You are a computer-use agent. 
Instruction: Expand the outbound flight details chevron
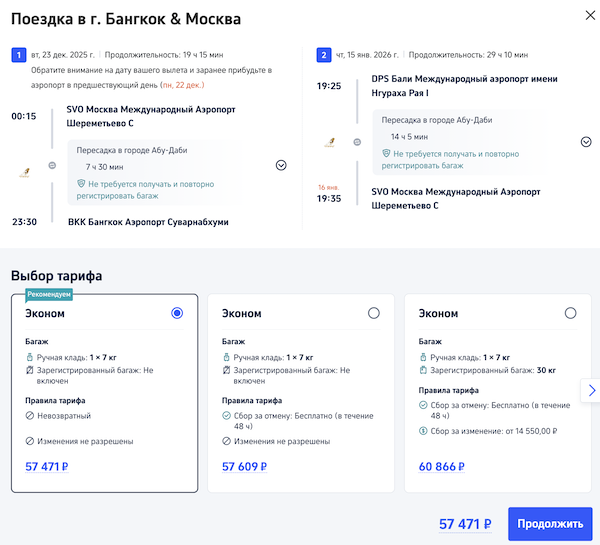pyautogui.click(x=281, y=165)
